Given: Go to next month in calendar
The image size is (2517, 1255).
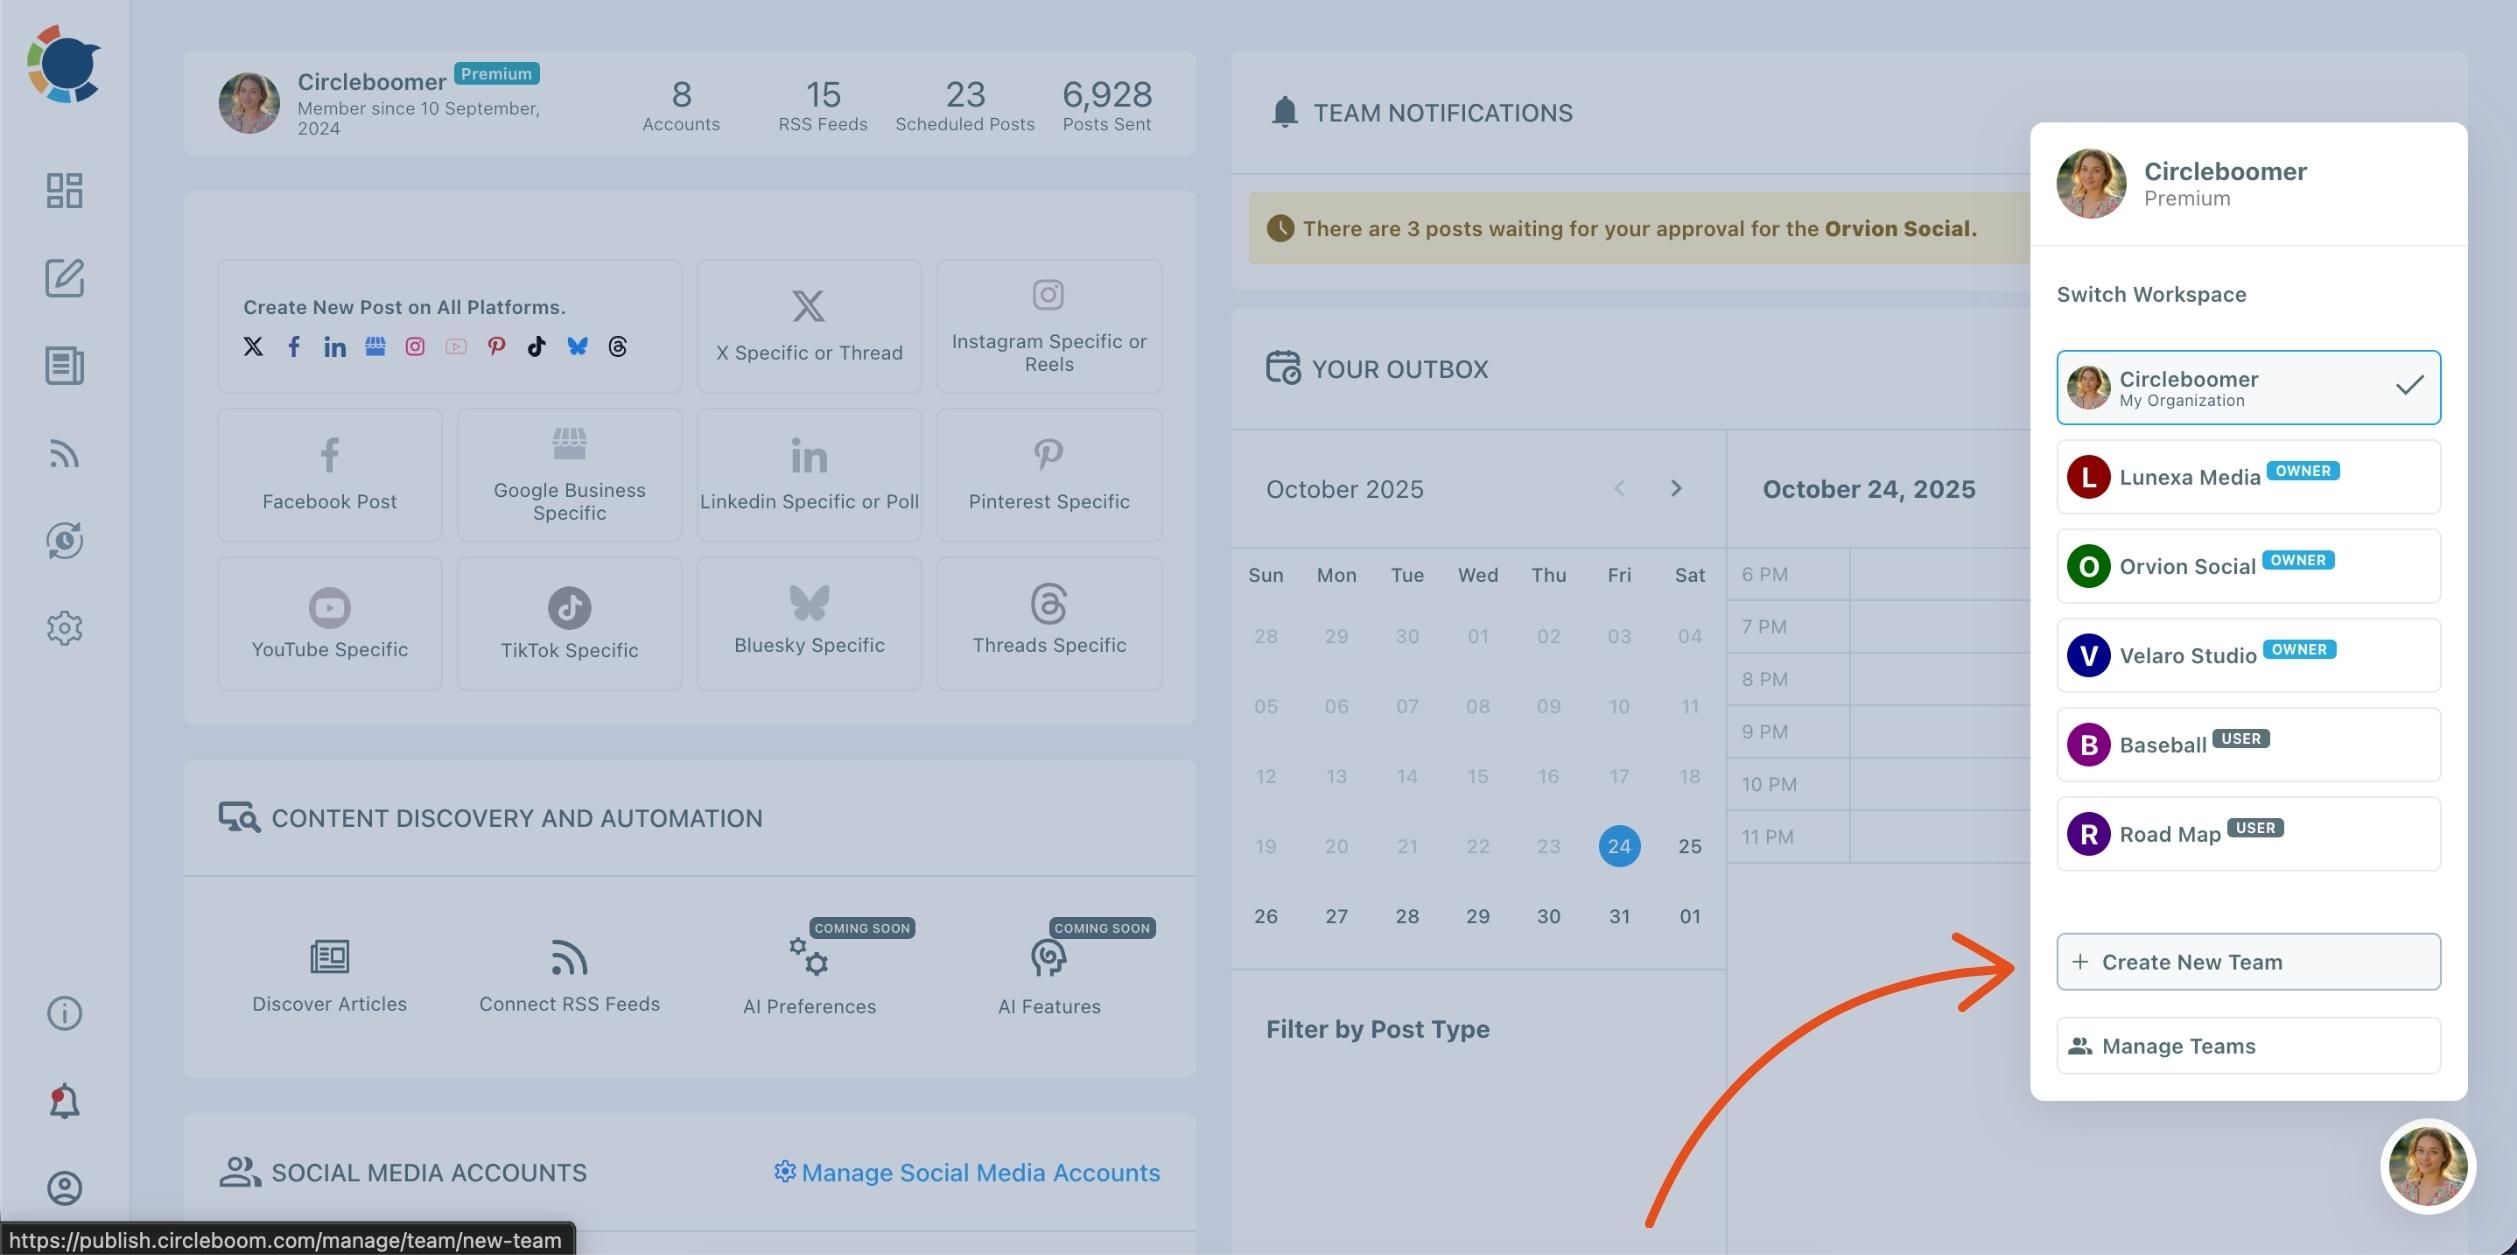Looking at the screenshot, I should (x=1676, y=489).
